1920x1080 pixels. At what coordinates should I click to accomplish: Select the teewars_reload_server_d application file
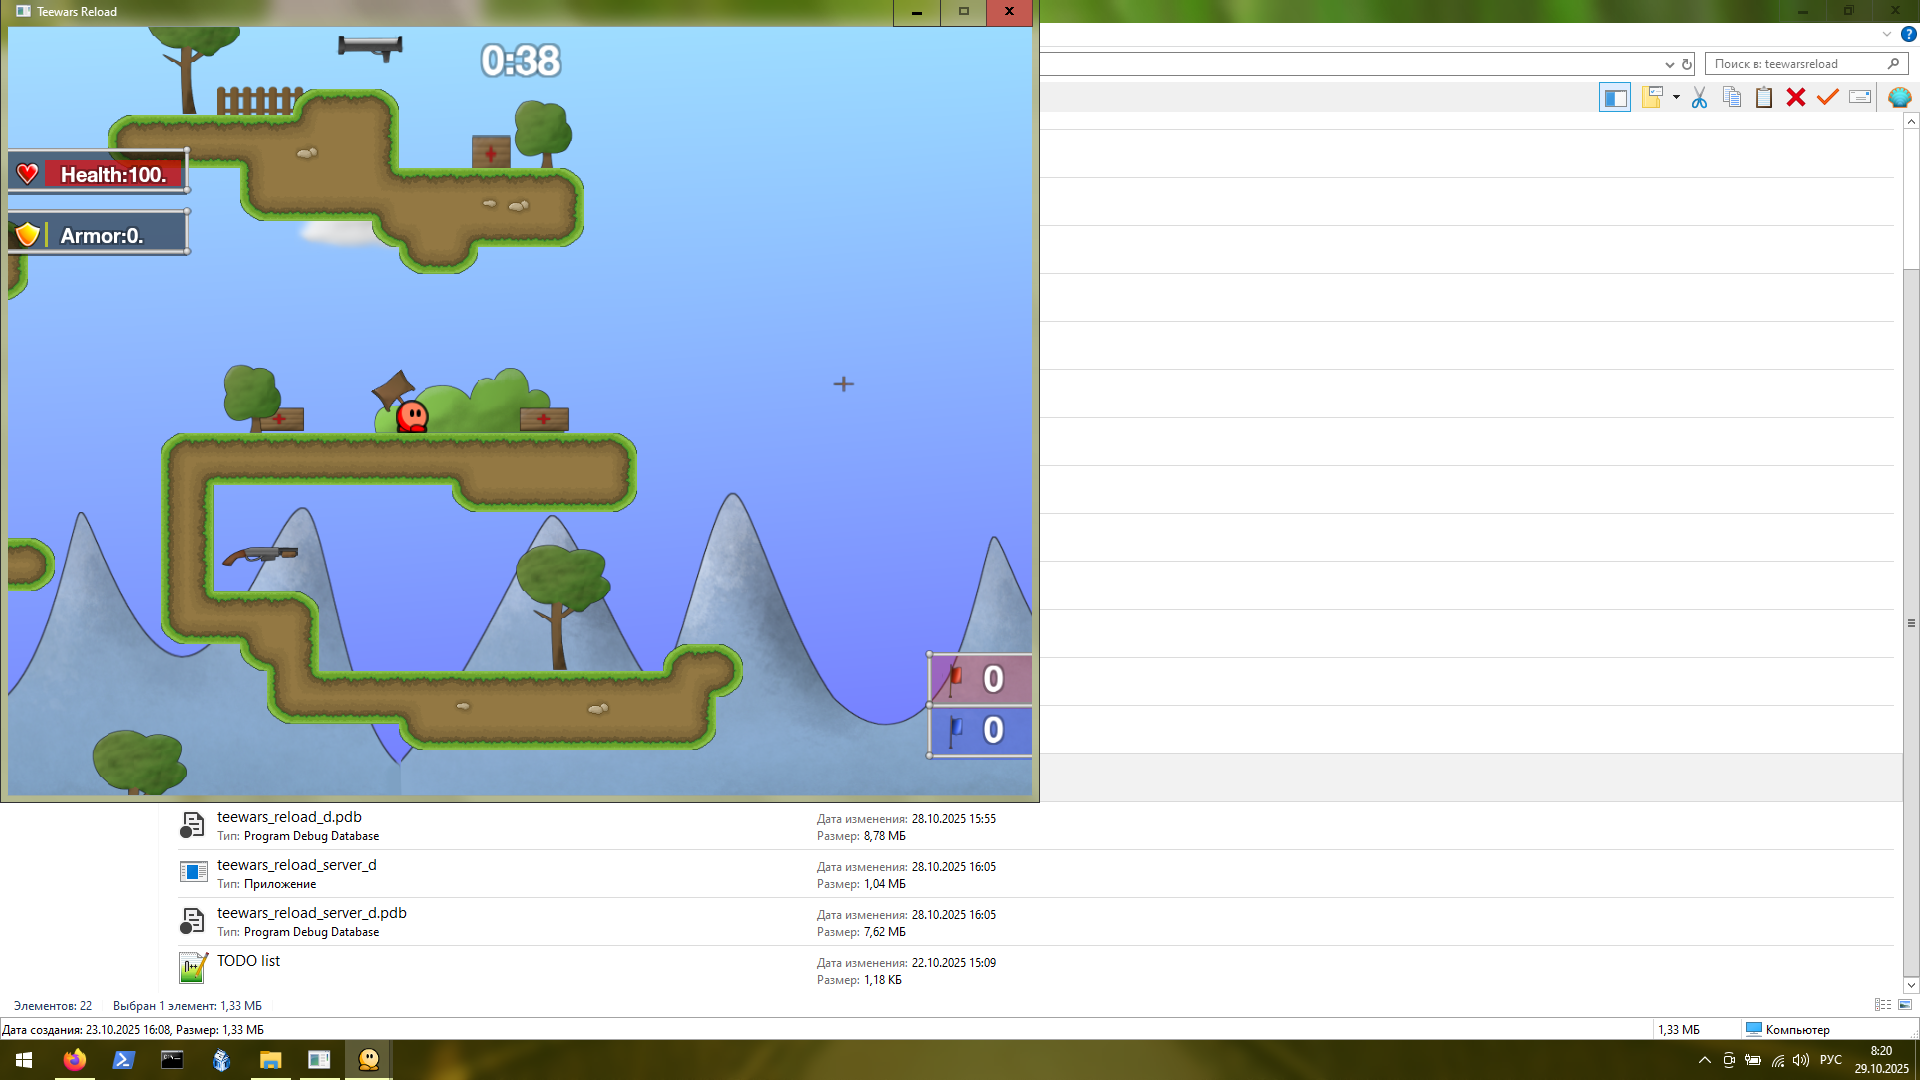pyautogui.click(x=297, y=865)
